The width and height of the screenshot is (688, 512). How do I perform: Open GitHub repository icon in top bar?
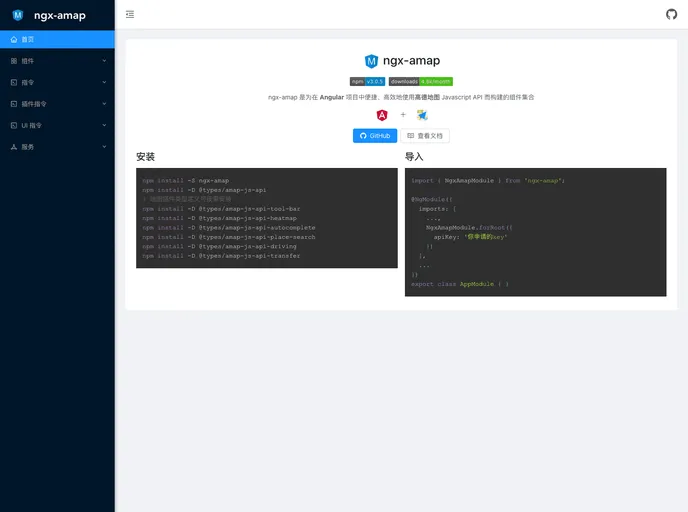tap(671, 14)
